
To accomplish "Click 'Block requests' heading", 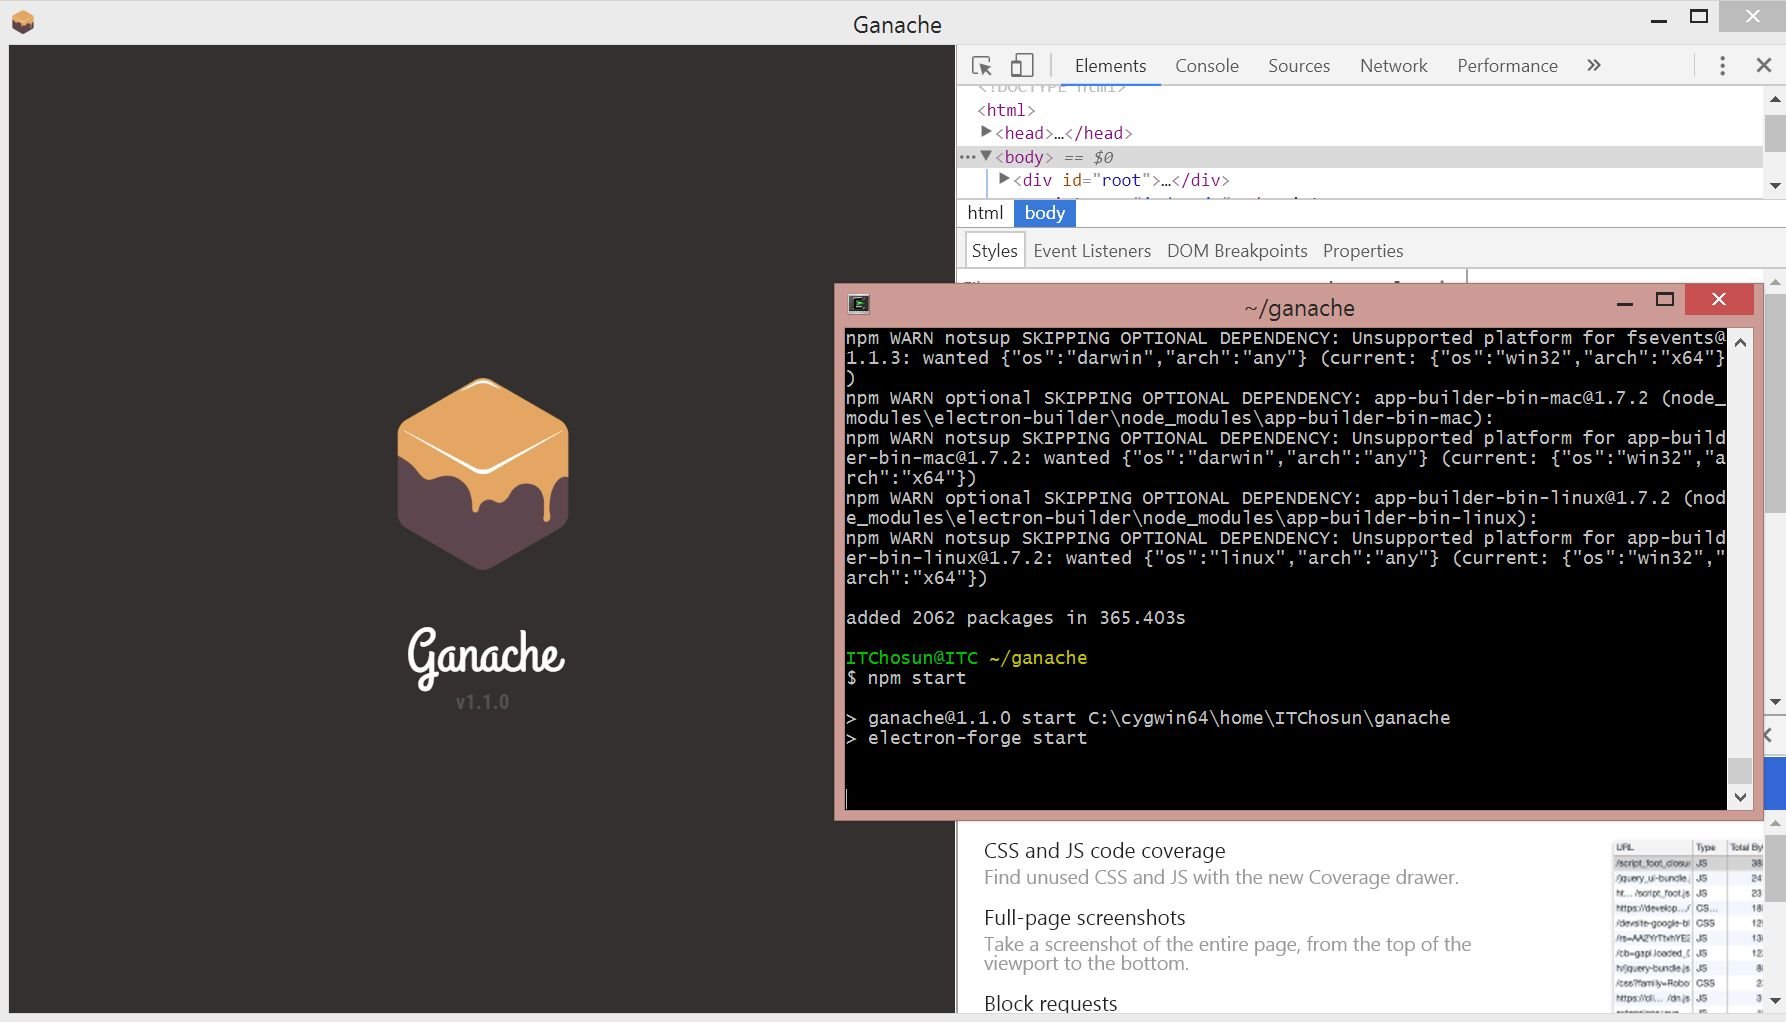I will [1050, 1004].
